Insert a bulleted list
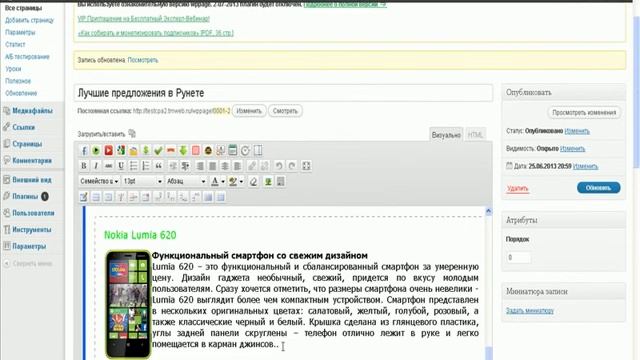Viewport: 640px width, 360px height. pyautogui.click(x=133, y=166)
